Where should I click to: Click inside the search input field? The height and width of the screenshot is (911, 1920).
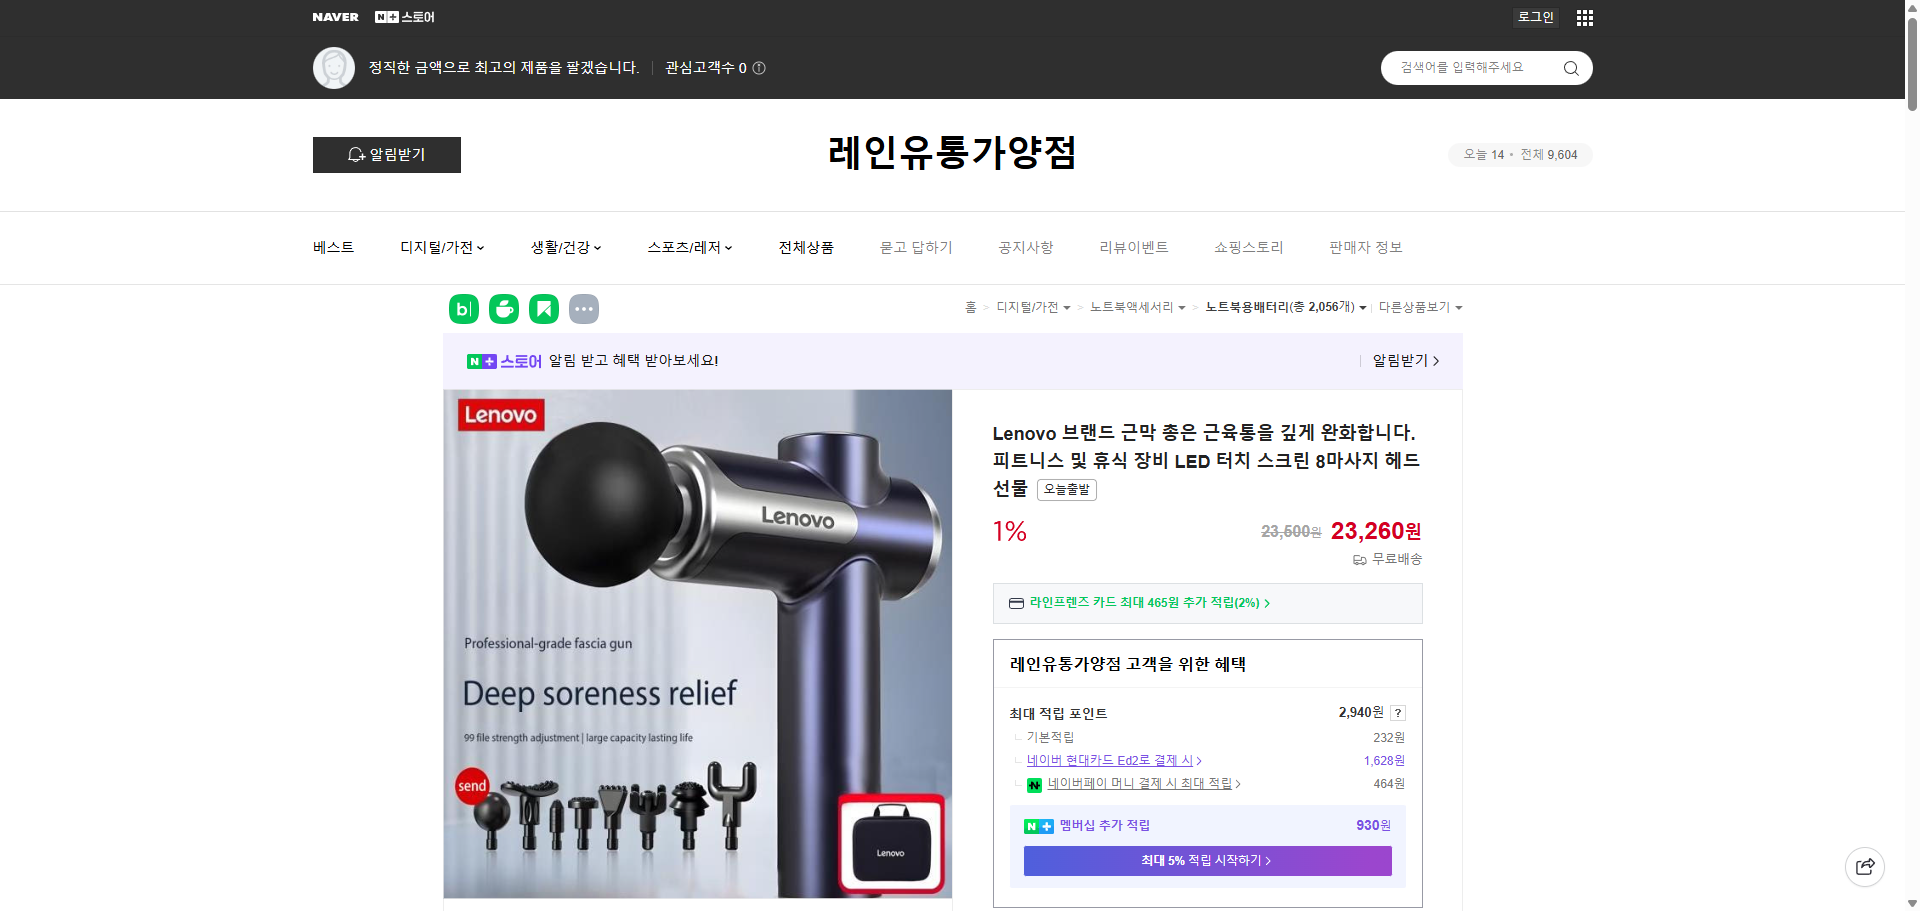coord(1470,67)
